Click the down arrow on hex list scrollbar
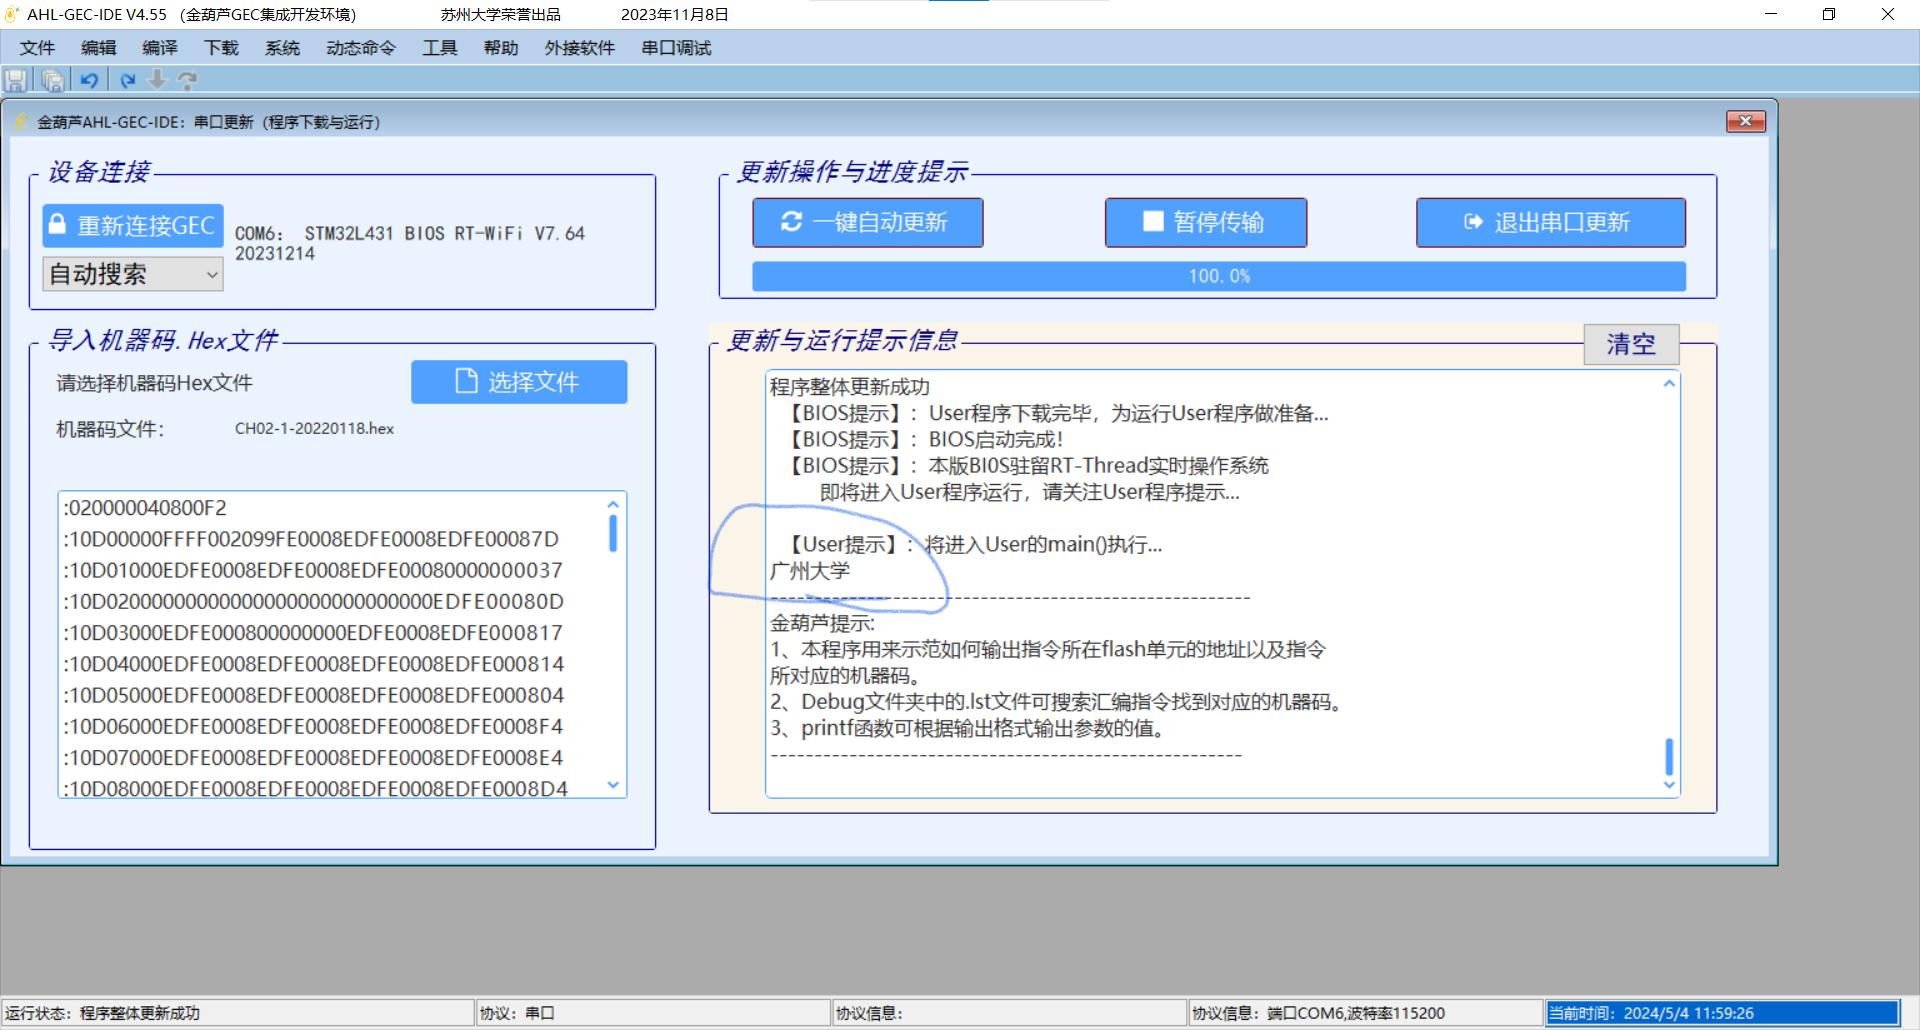Viewport: 1920px width, 1030px height. (613, 786)
